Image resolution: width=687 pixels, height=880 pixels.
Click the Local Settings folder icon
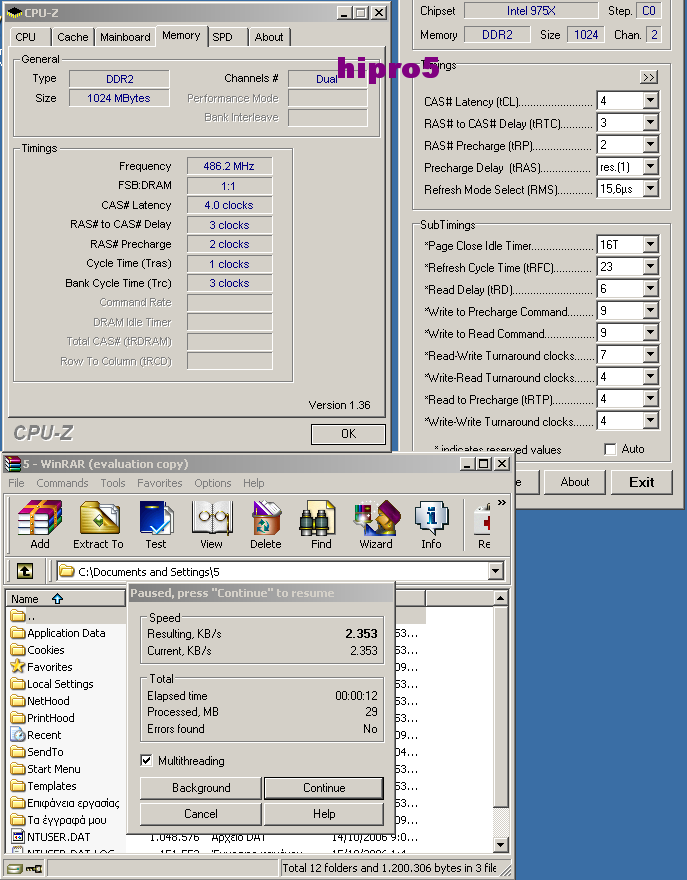pyautogui.click(x=19, y=684)
